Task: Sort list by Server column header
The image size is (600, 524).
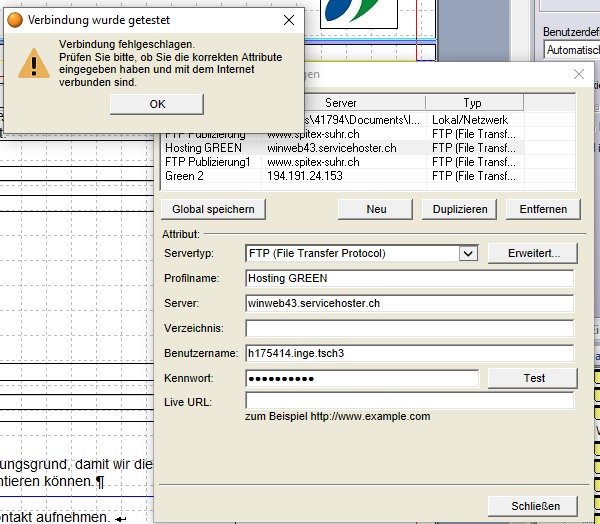Action: [x=340, y=103]
